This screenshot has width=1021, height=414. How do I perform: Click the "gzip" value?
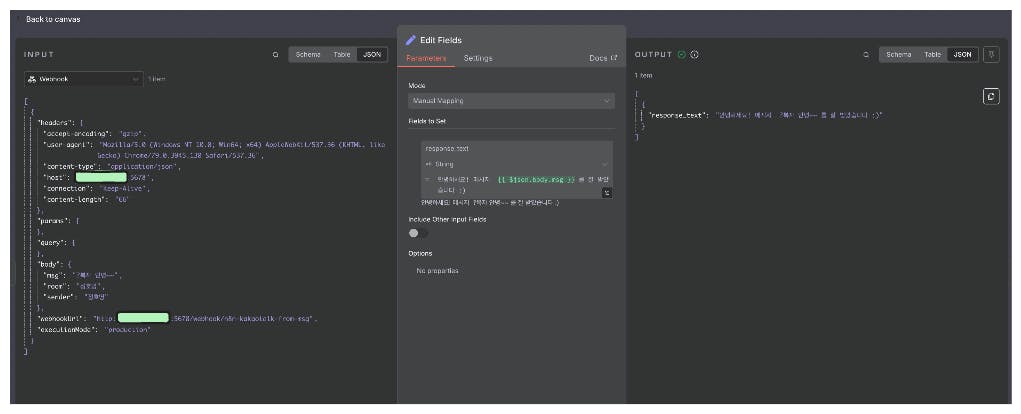tap(132, 133)
